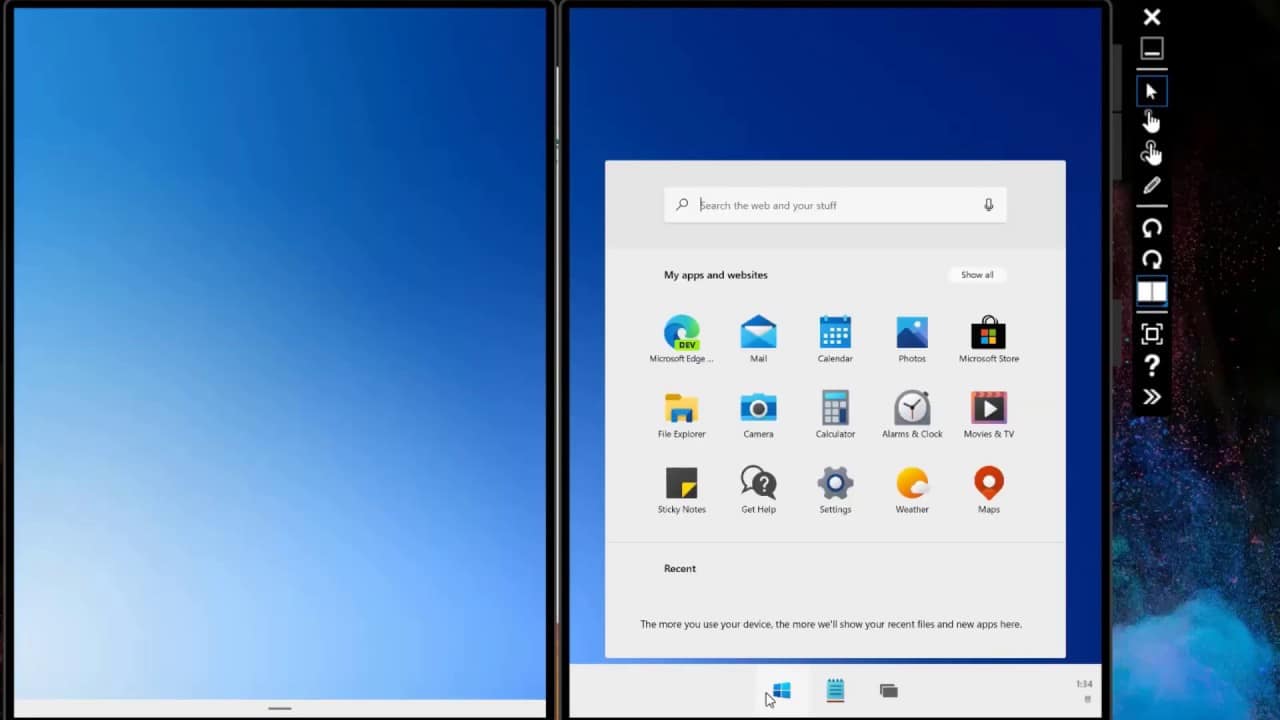Click the taskbar clock showing 1:34
Screen dimensions: 1280x720
(x=1084, y=685)
